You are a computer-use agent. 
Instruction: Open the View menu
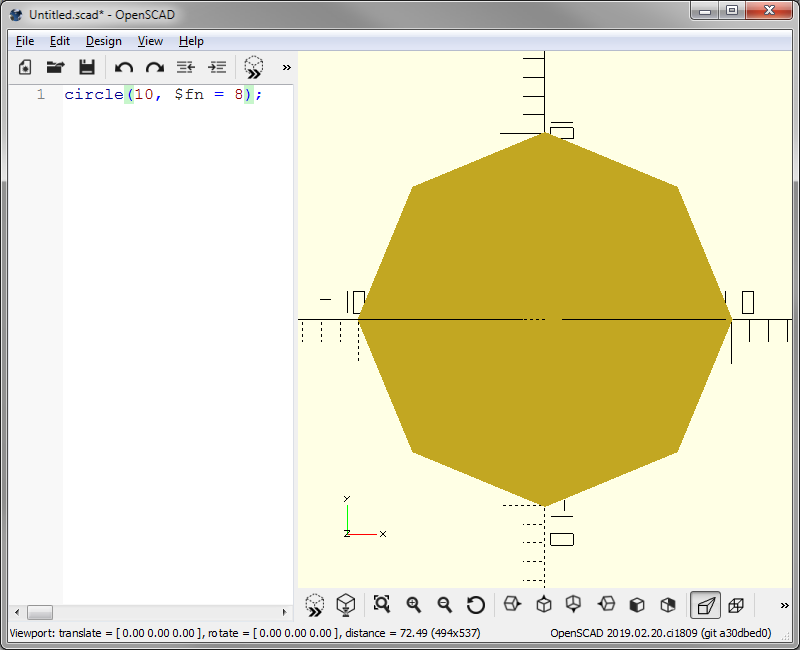pyautogui.click(x=150, y=41)
